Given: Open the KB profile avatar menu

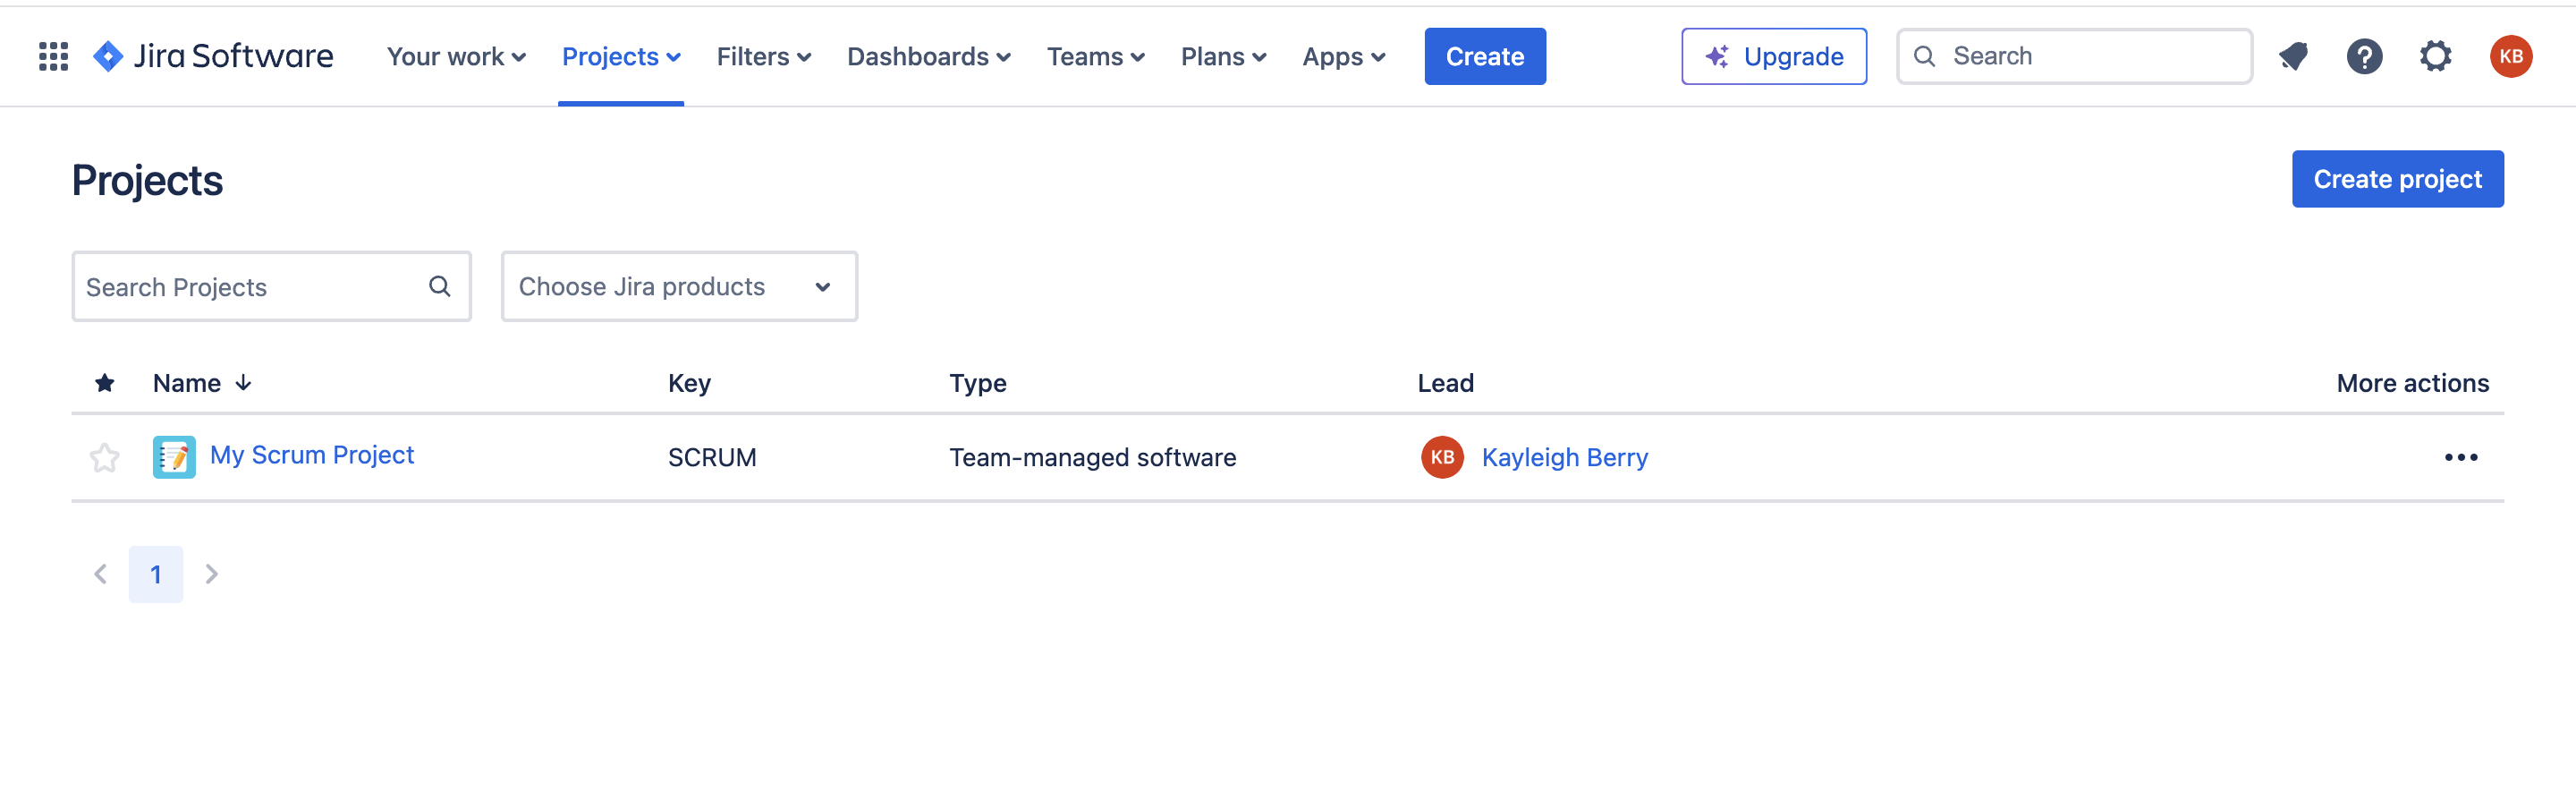Looking at the screenshot, I should 2510,57.
